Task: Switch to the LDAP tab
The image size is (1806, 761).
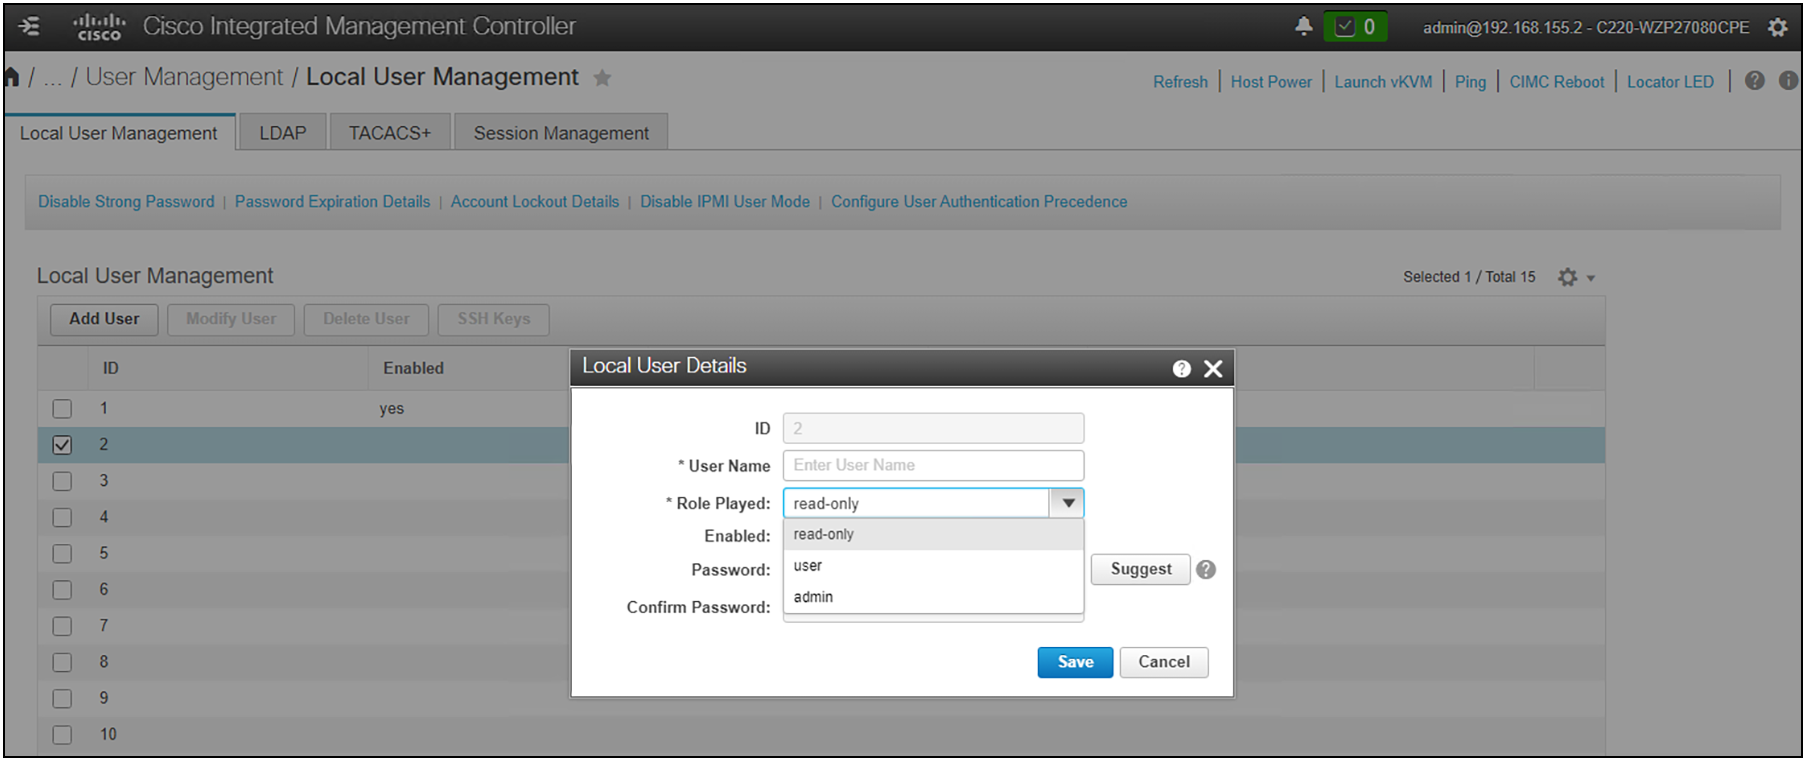Action: tap(283, 133)
